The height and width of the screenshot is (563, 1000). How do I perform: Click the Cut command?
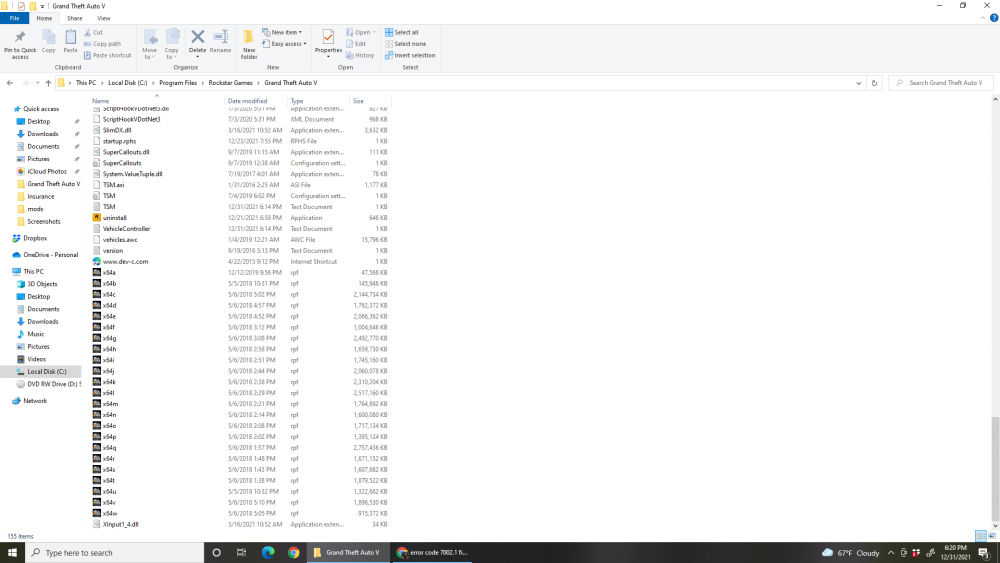point(93,32)
